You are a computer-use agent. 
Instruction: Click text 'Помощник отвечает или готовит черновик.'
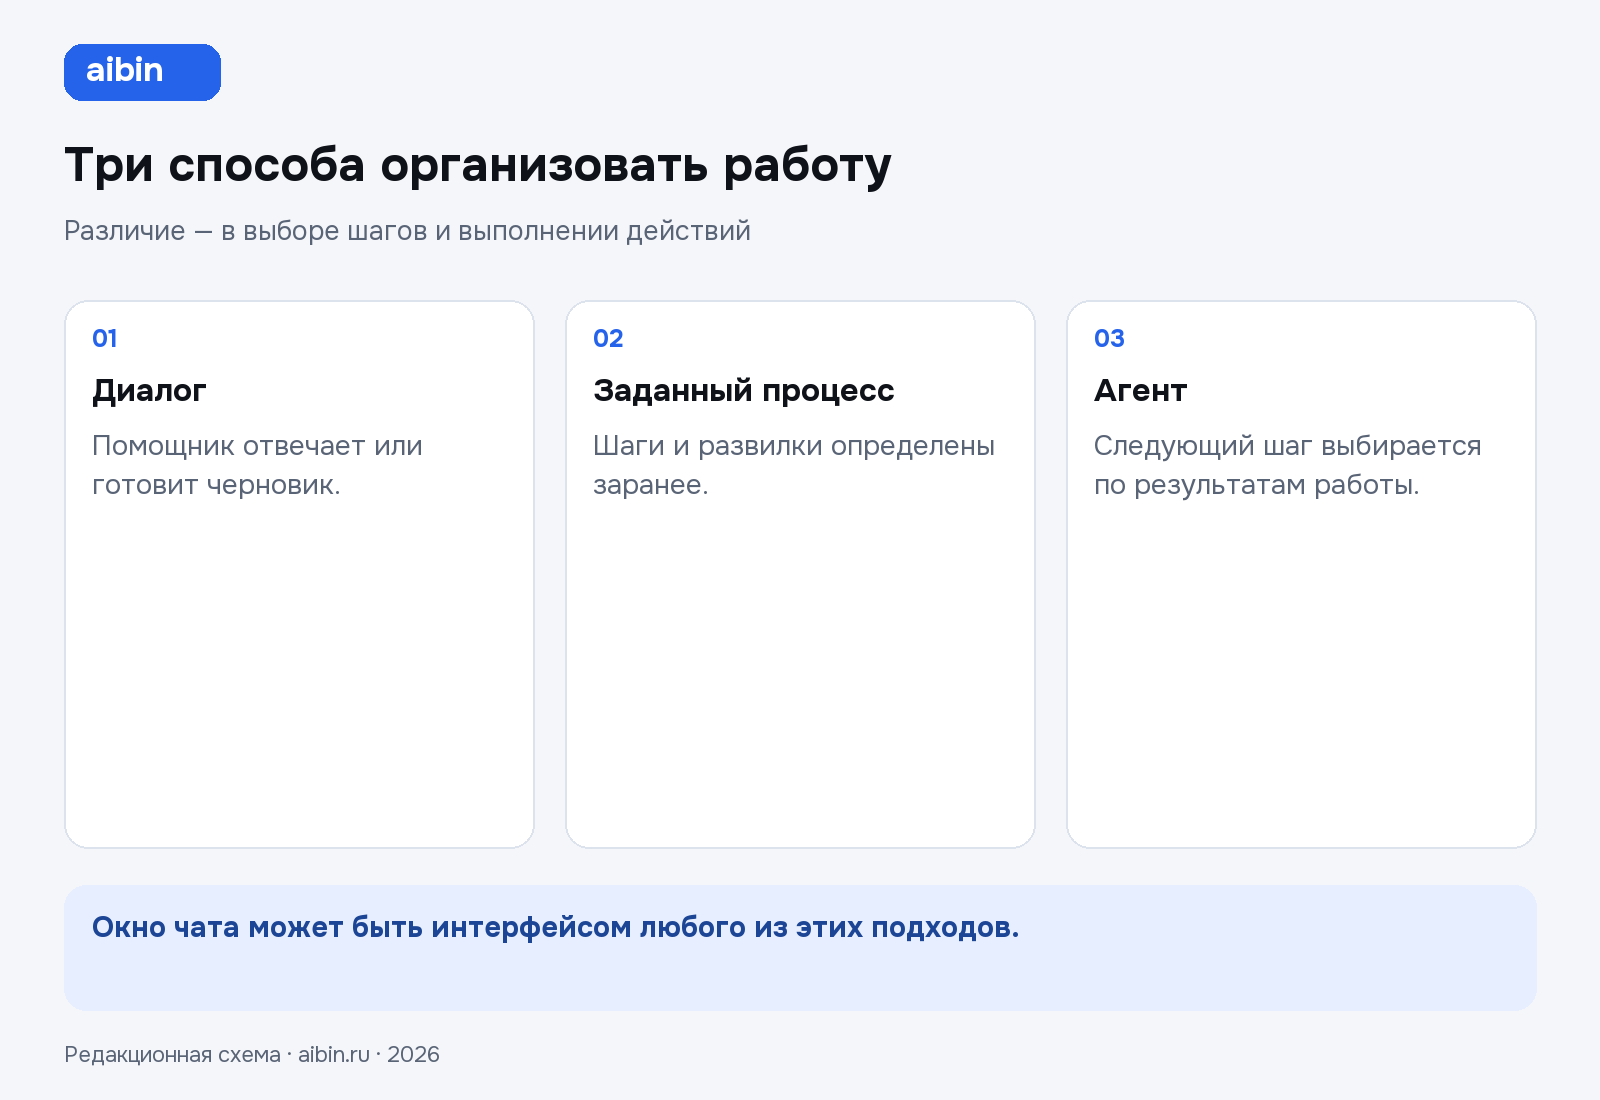(x=257, y=465)
